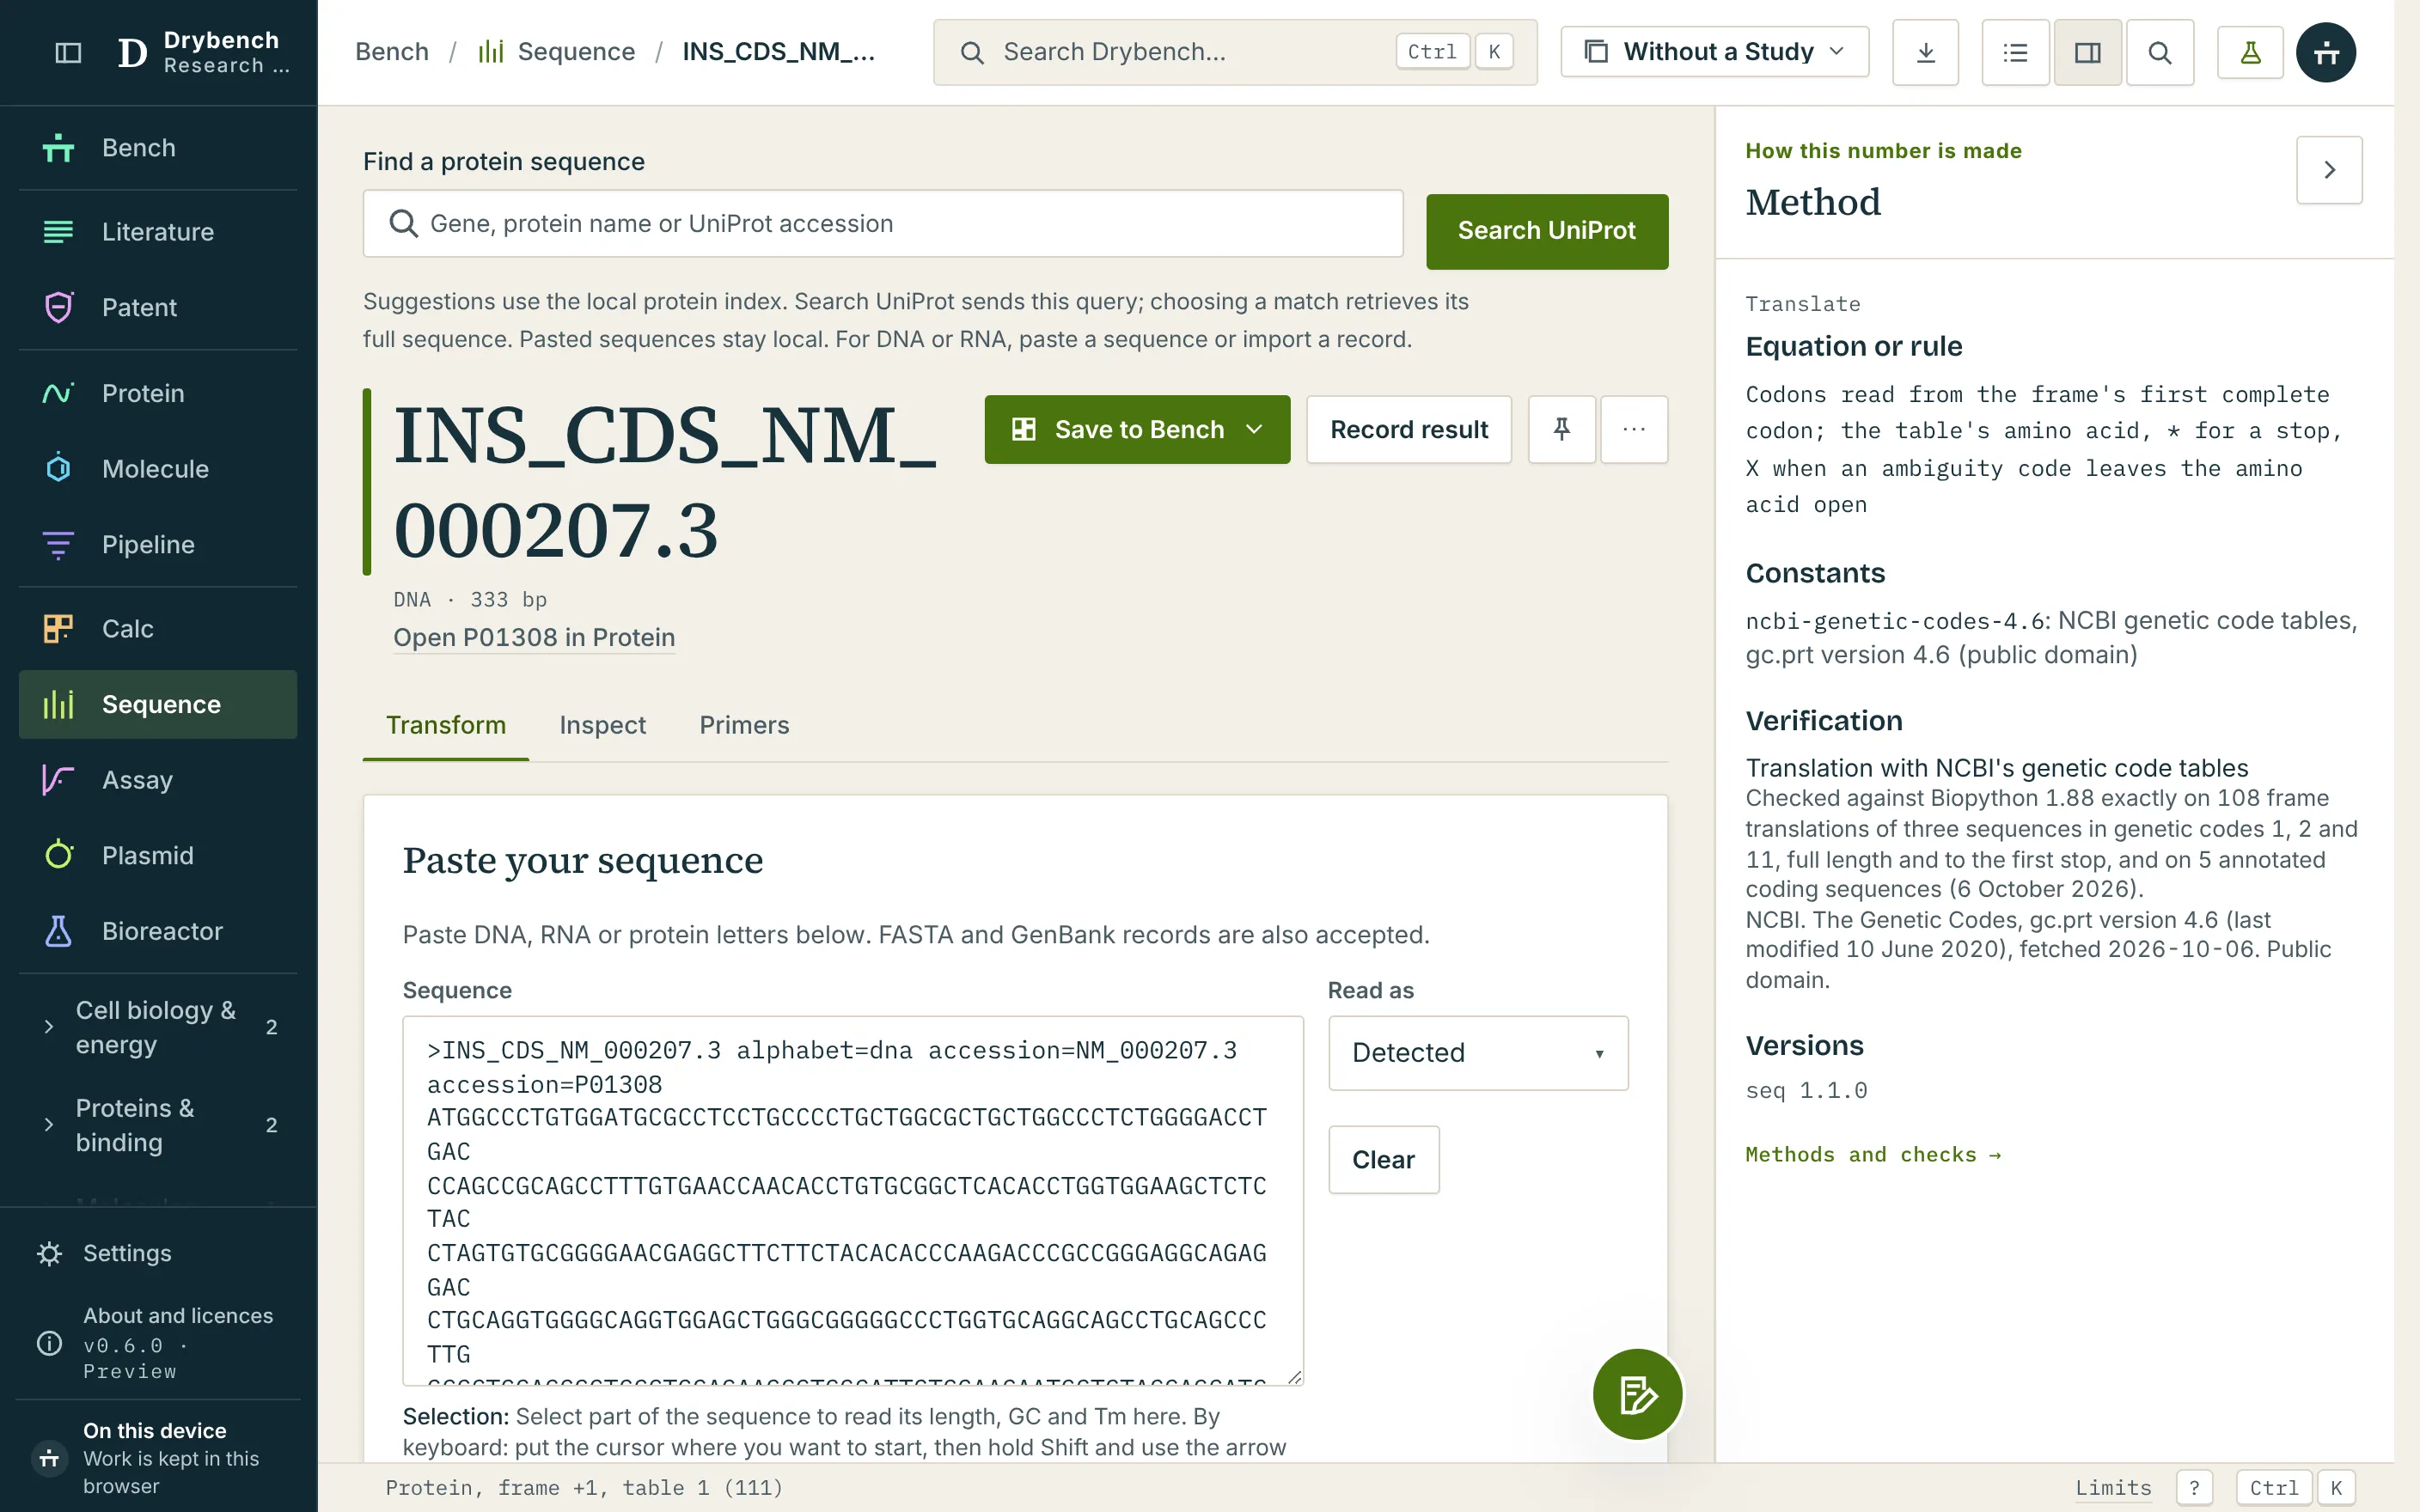Viewport: 2420px width, 1512px height.
Task: Open Settings in the sidebar
Action: [x=158, y=1253]
